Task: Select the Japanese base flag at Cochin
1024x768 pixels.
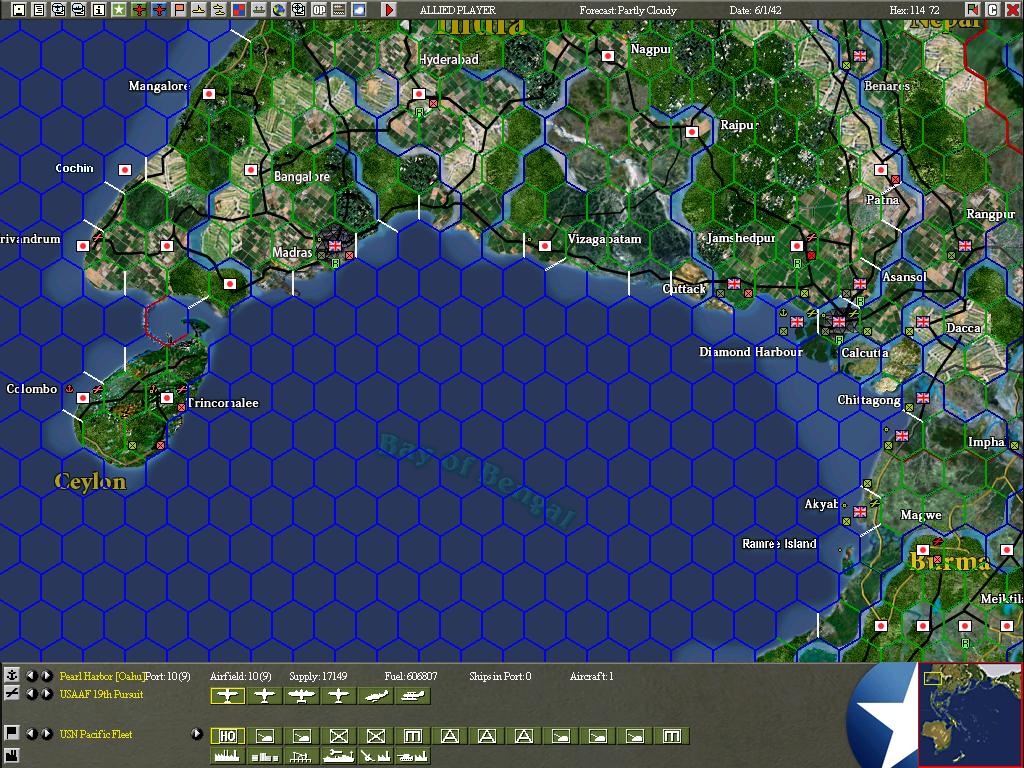Action: point(125,170)
